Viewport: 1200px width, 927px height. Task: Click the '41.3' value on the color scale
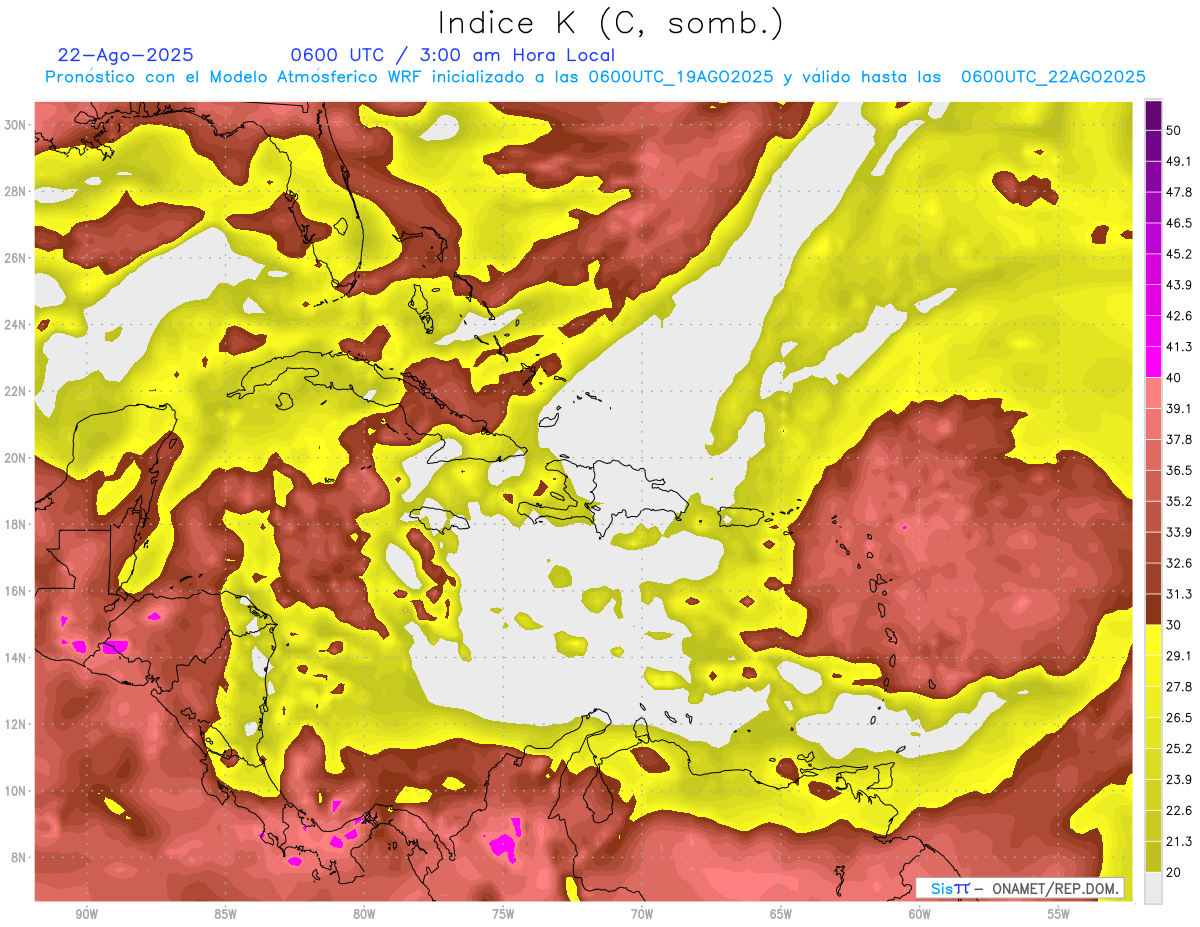coord(1179,348)
